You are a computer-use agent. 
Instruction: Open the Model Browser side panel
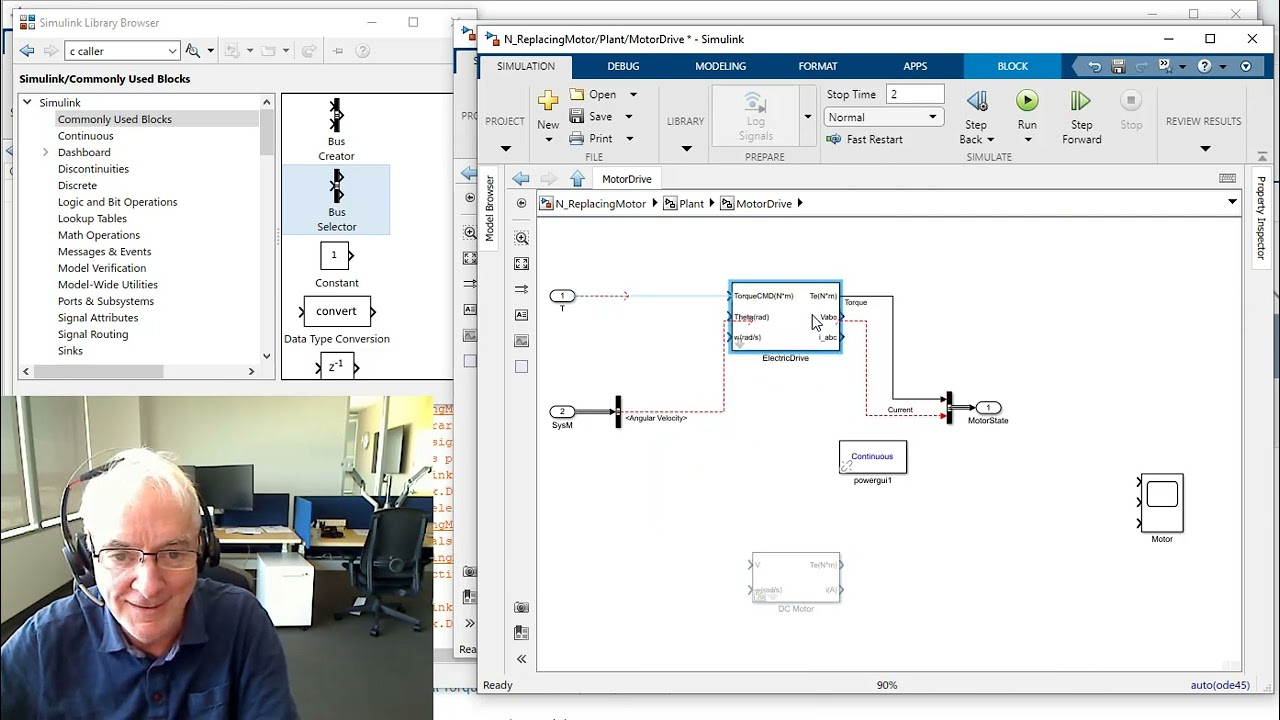[490, 208]
